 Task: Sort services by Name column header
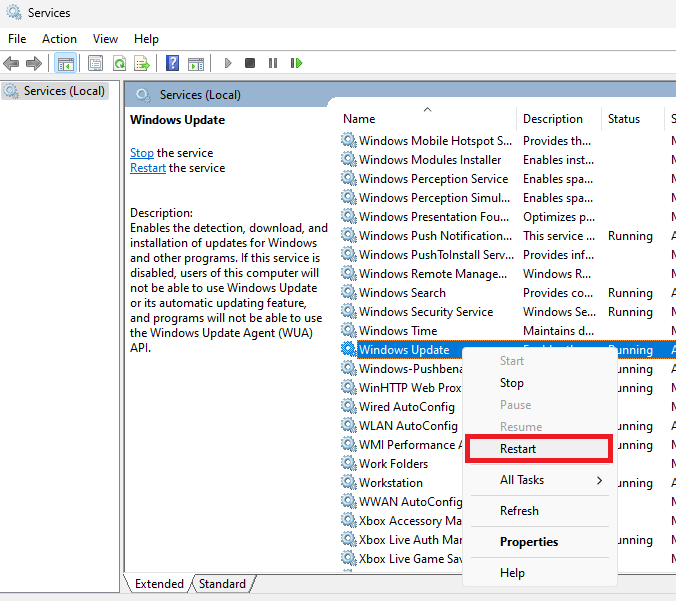(359, 118)
